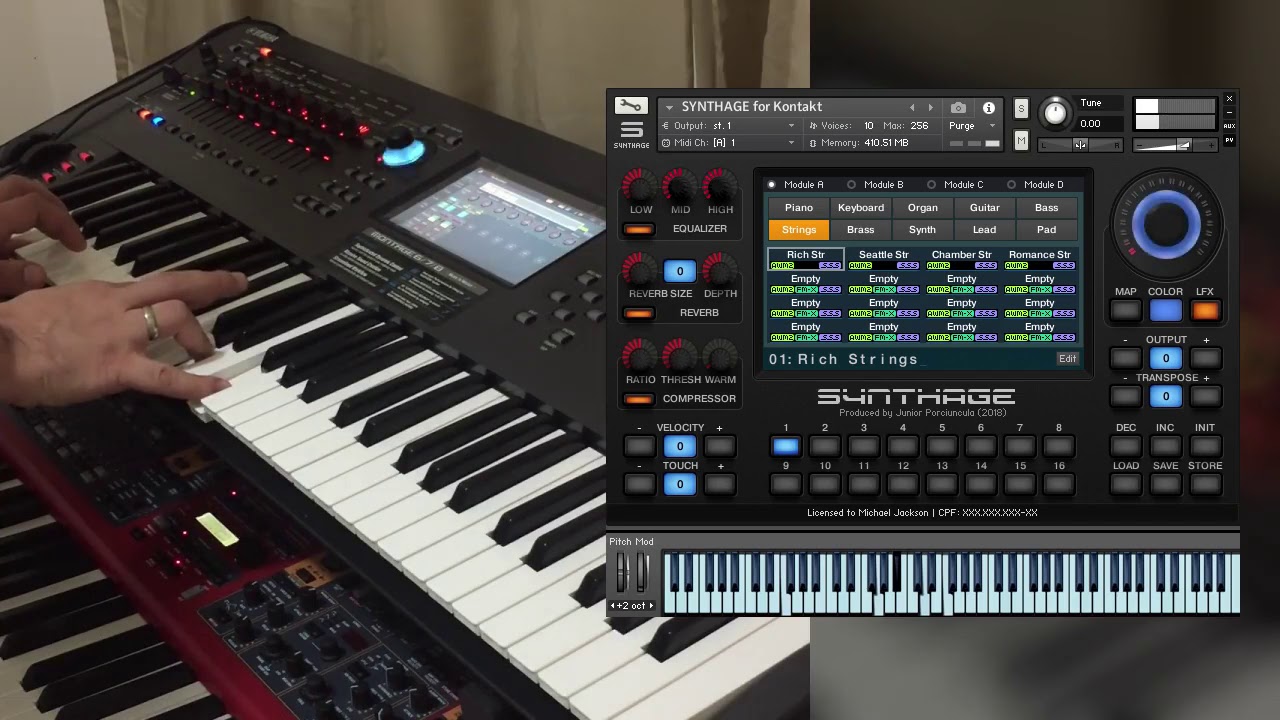Click the camera snapshot icon
Screen dimensions: 1280x720
point(958,108)
